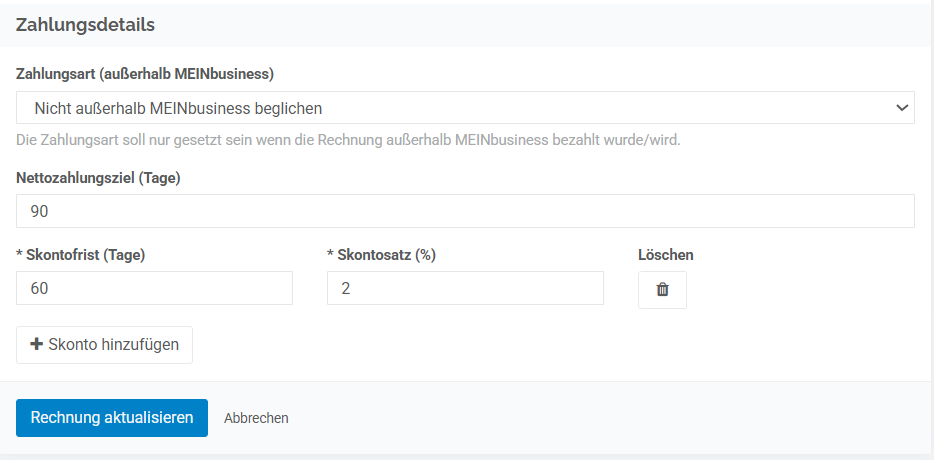This screenshot has height=460, width=934.
Task: Click the required asterisk before Skontofrist
Action: 20,255
